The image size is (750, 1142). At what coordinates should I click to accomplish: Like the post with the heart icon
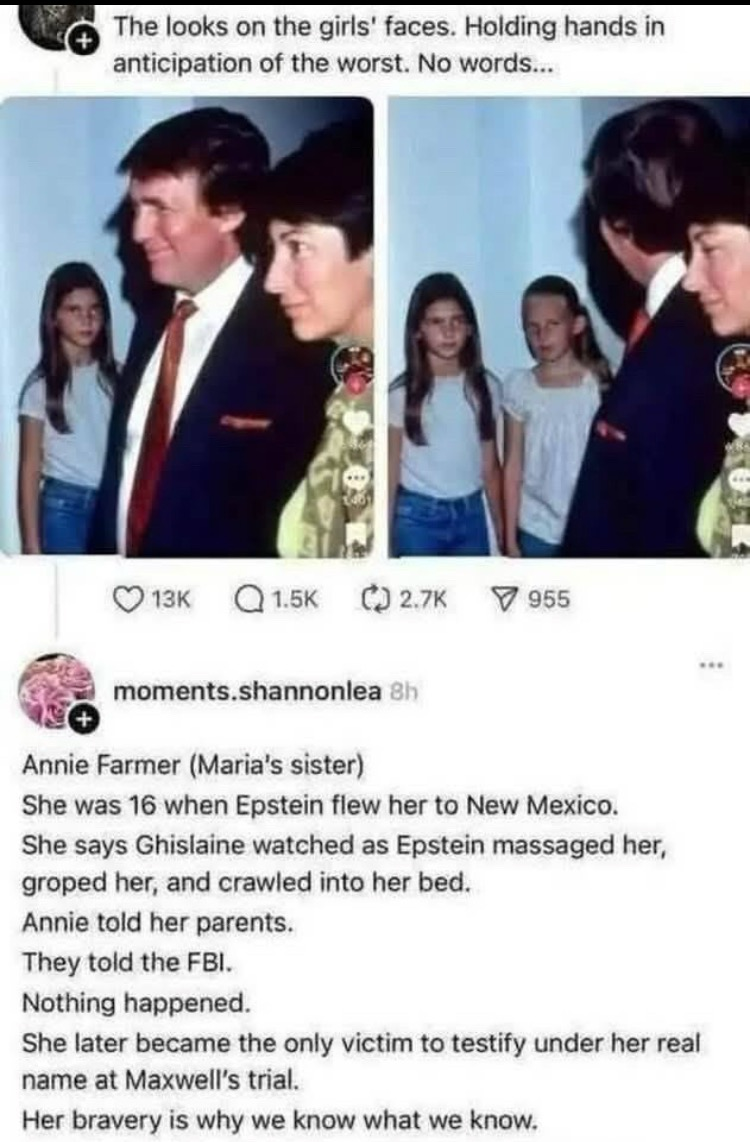coord(129,598)
